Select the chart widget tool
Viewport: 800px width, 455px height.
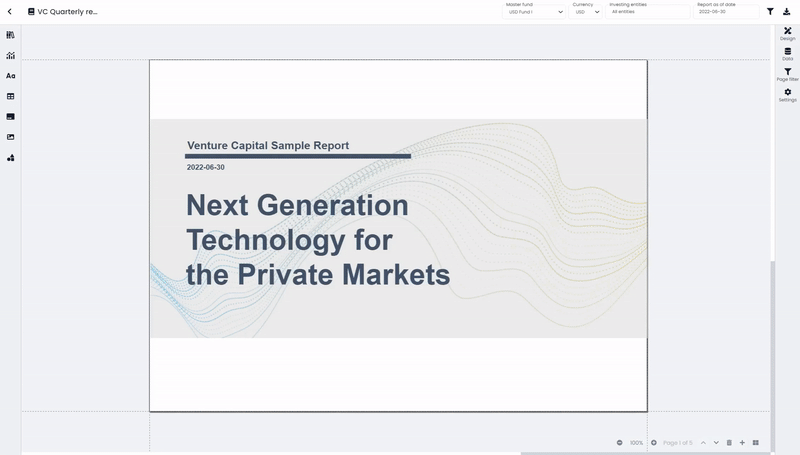(10, 55)
